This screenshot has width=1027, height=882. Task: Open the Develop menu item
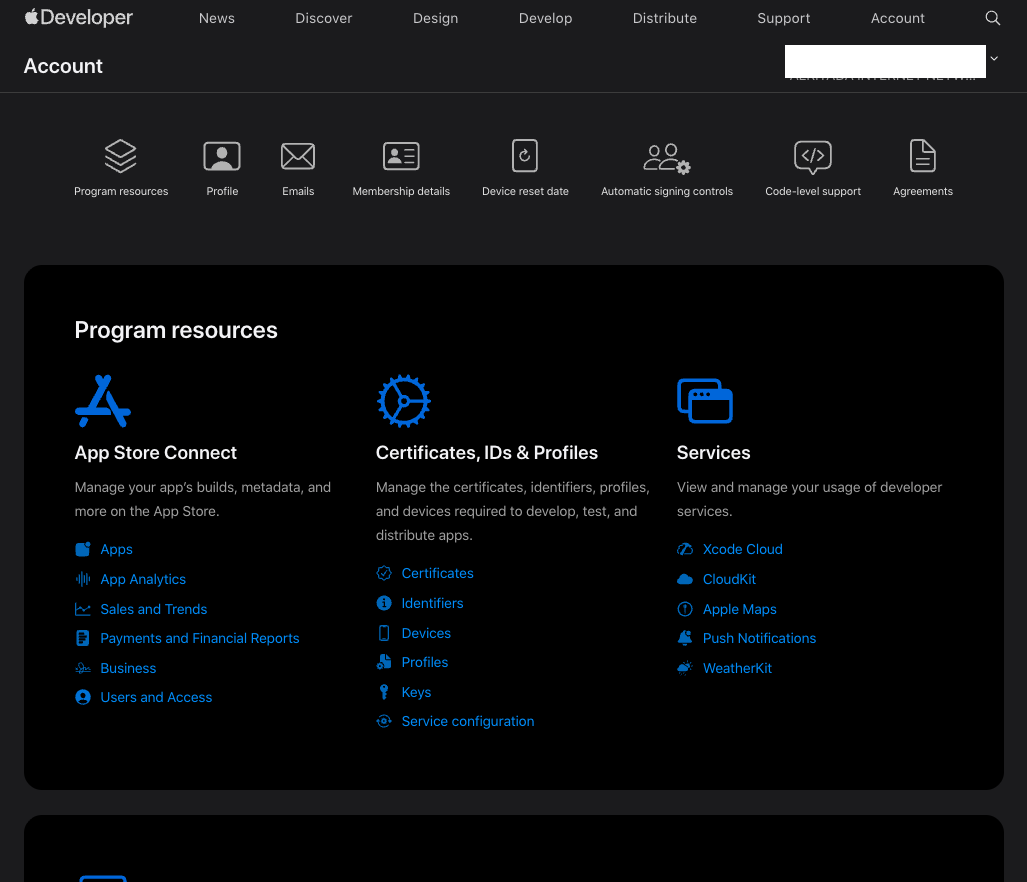point(546,18)
